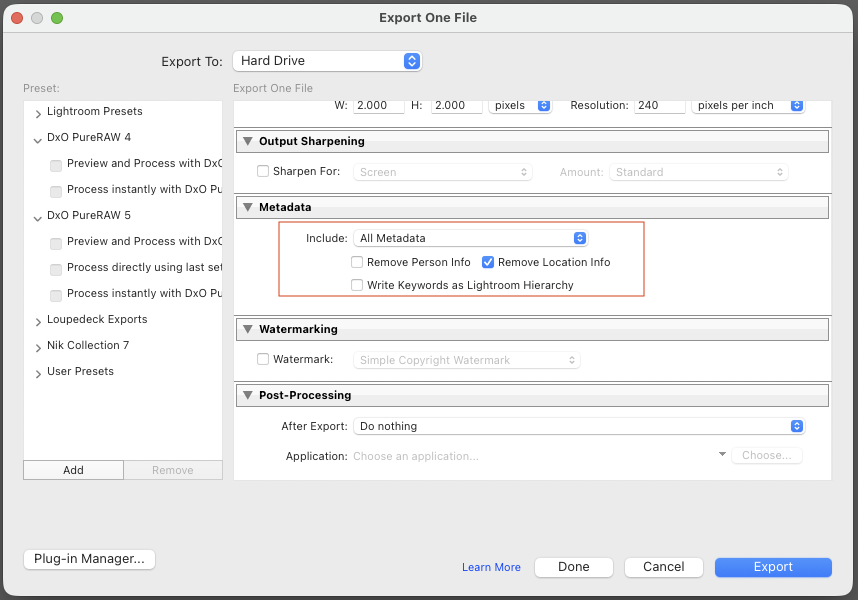Enable Write Keywords as Lightroom Hierarchy
The width and height of the screenshot is (858, 600).
357,285
